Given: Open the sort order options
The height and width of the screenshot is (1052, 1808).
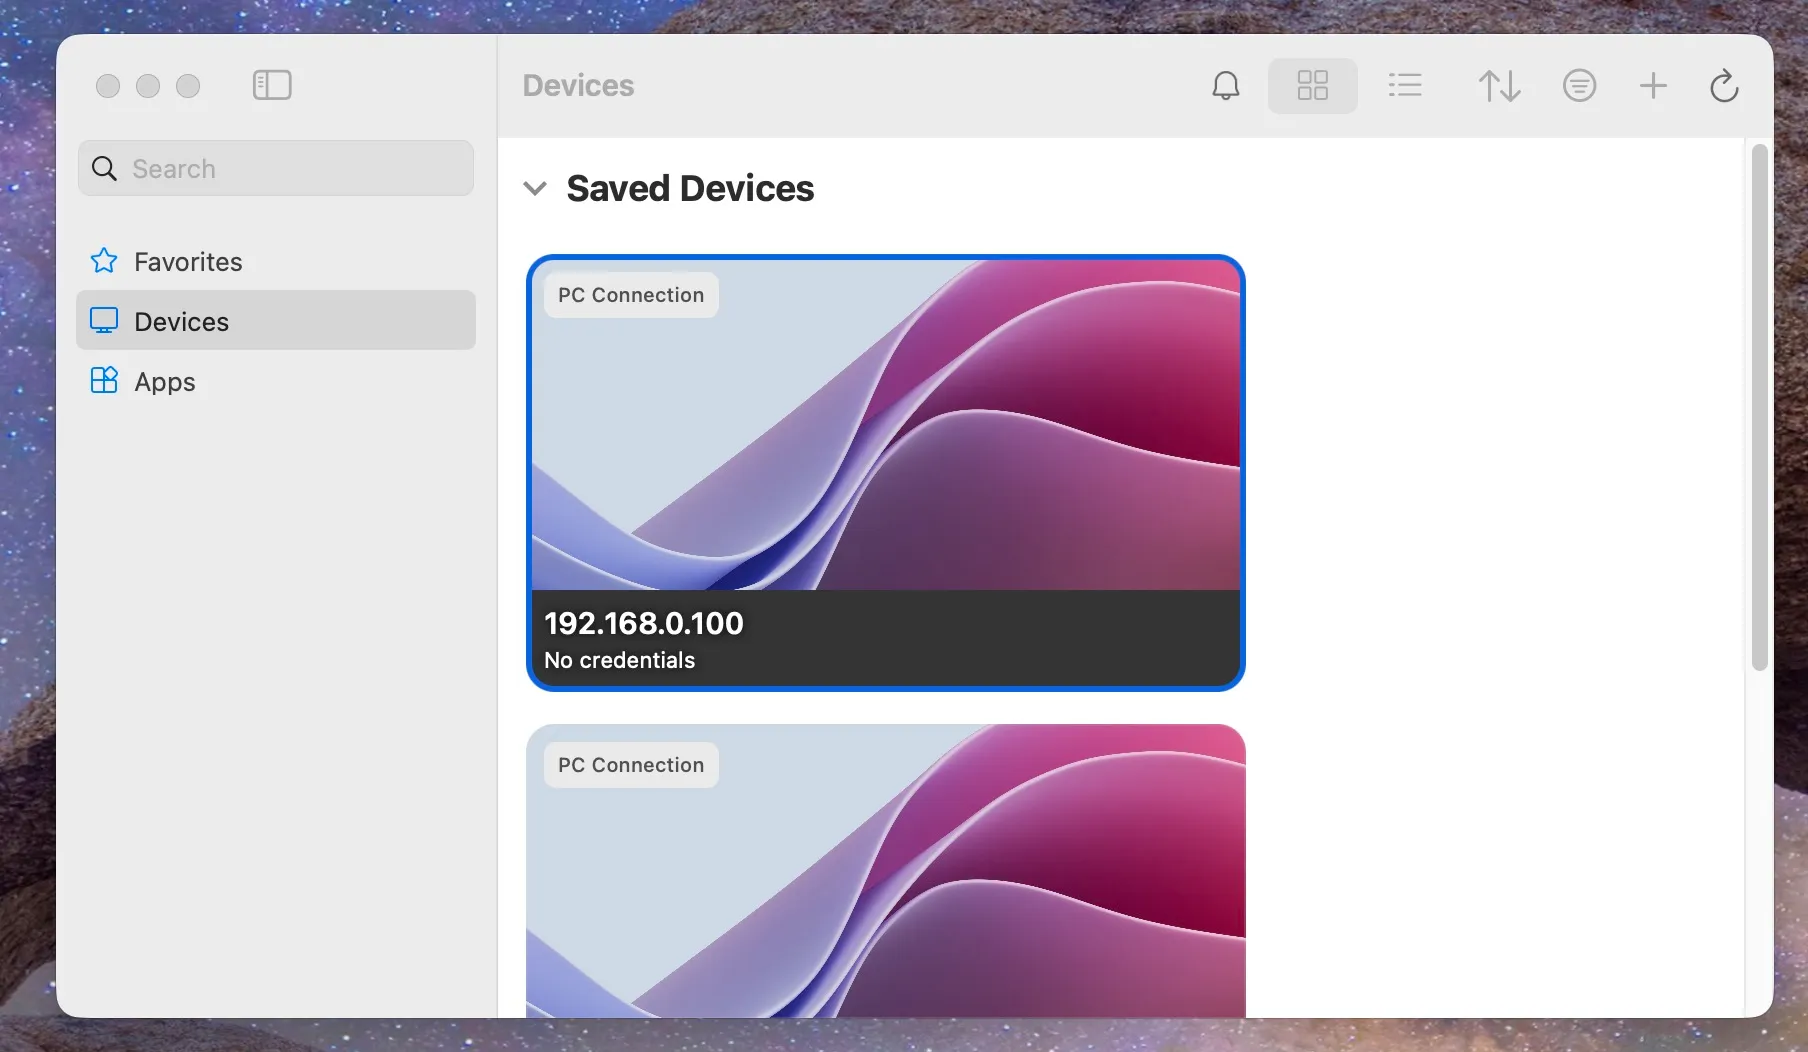Looking at the screenshot, I should coord(1499,86).
